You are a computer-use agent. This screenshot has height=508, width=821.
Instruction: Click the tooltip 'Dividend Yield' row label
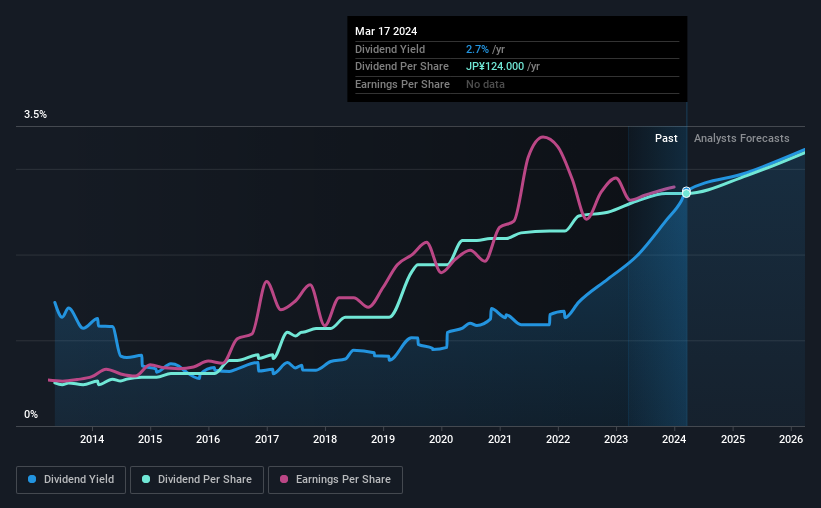click(x=390, y=49)
